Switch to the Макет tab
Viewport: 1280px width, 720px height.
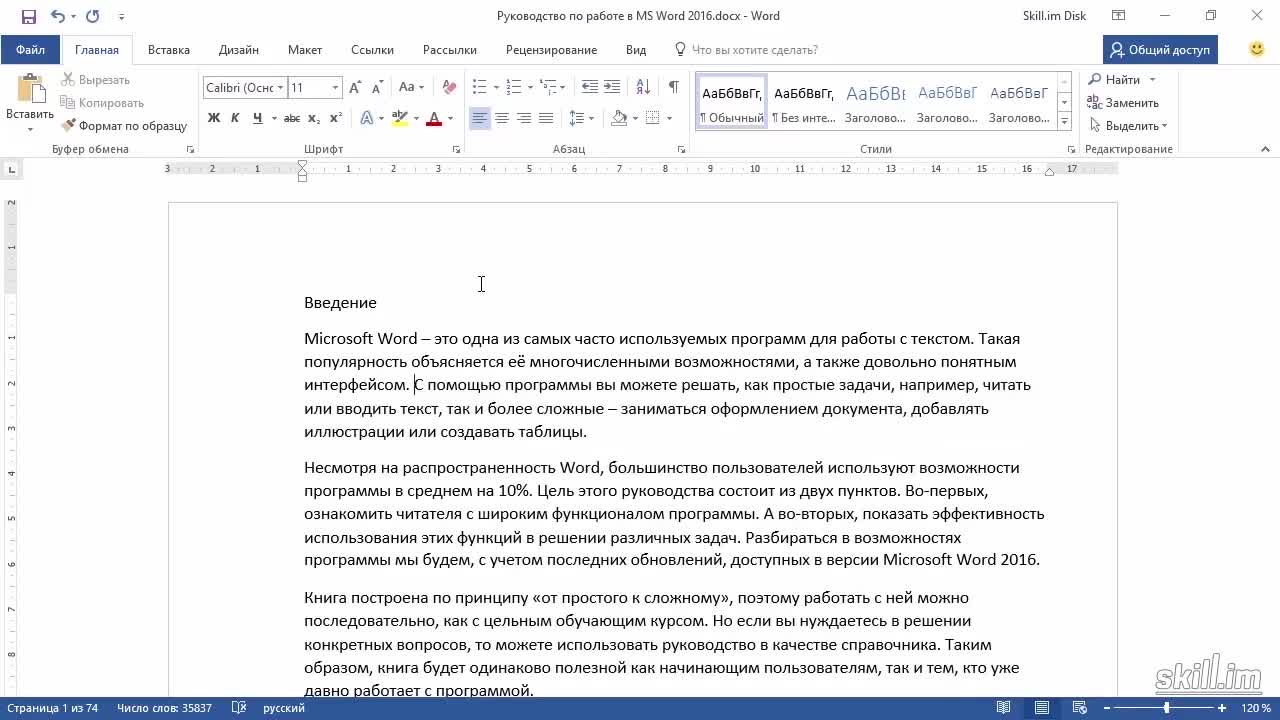point(305,50)
